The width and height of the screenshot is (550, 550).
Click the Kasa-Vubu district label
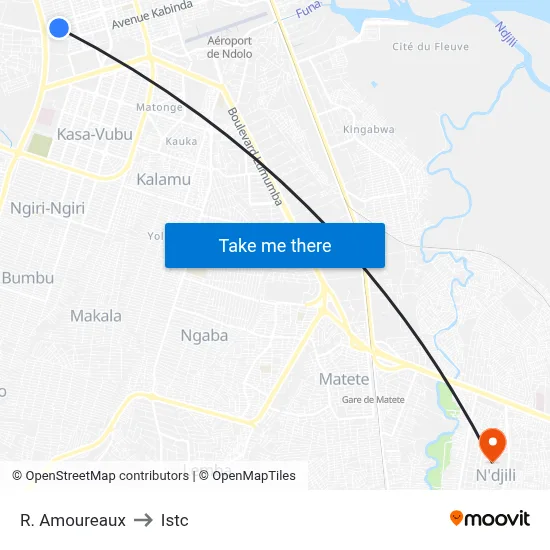point(95,134)
